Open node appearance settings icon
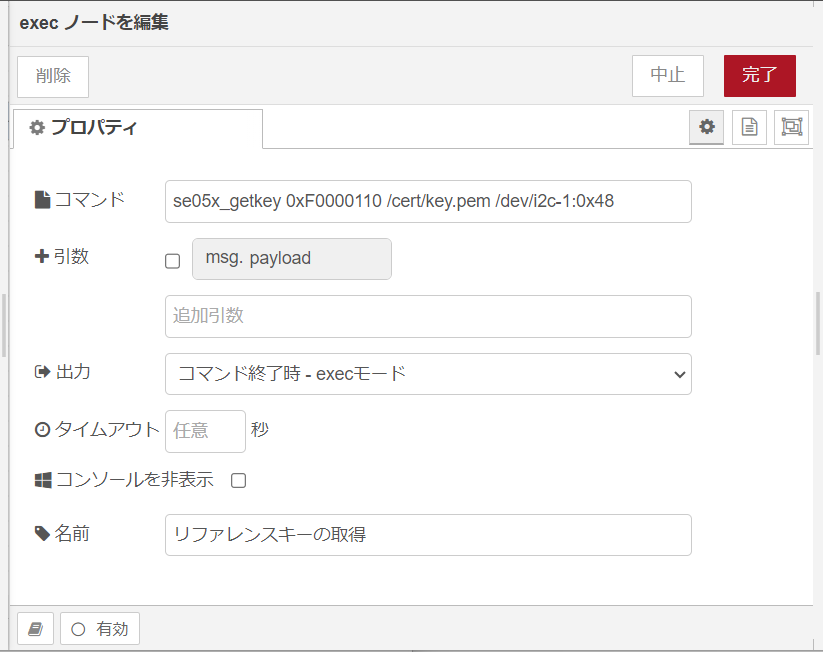 (x=792, y=127)
